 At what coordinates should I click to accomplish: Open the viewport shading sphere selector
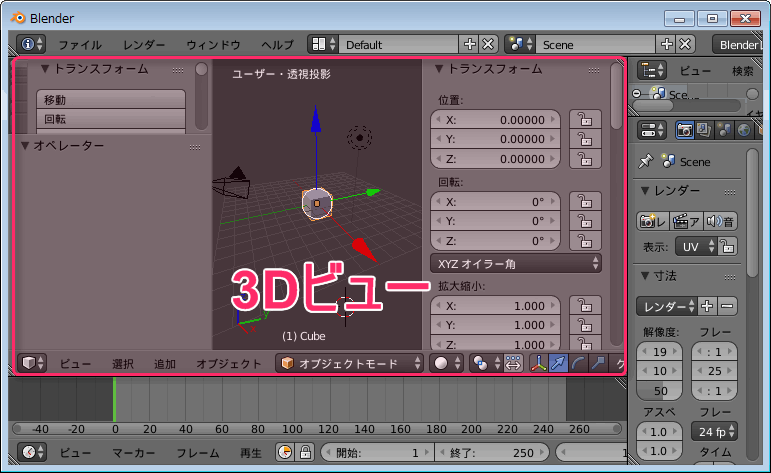coord(446,363)
